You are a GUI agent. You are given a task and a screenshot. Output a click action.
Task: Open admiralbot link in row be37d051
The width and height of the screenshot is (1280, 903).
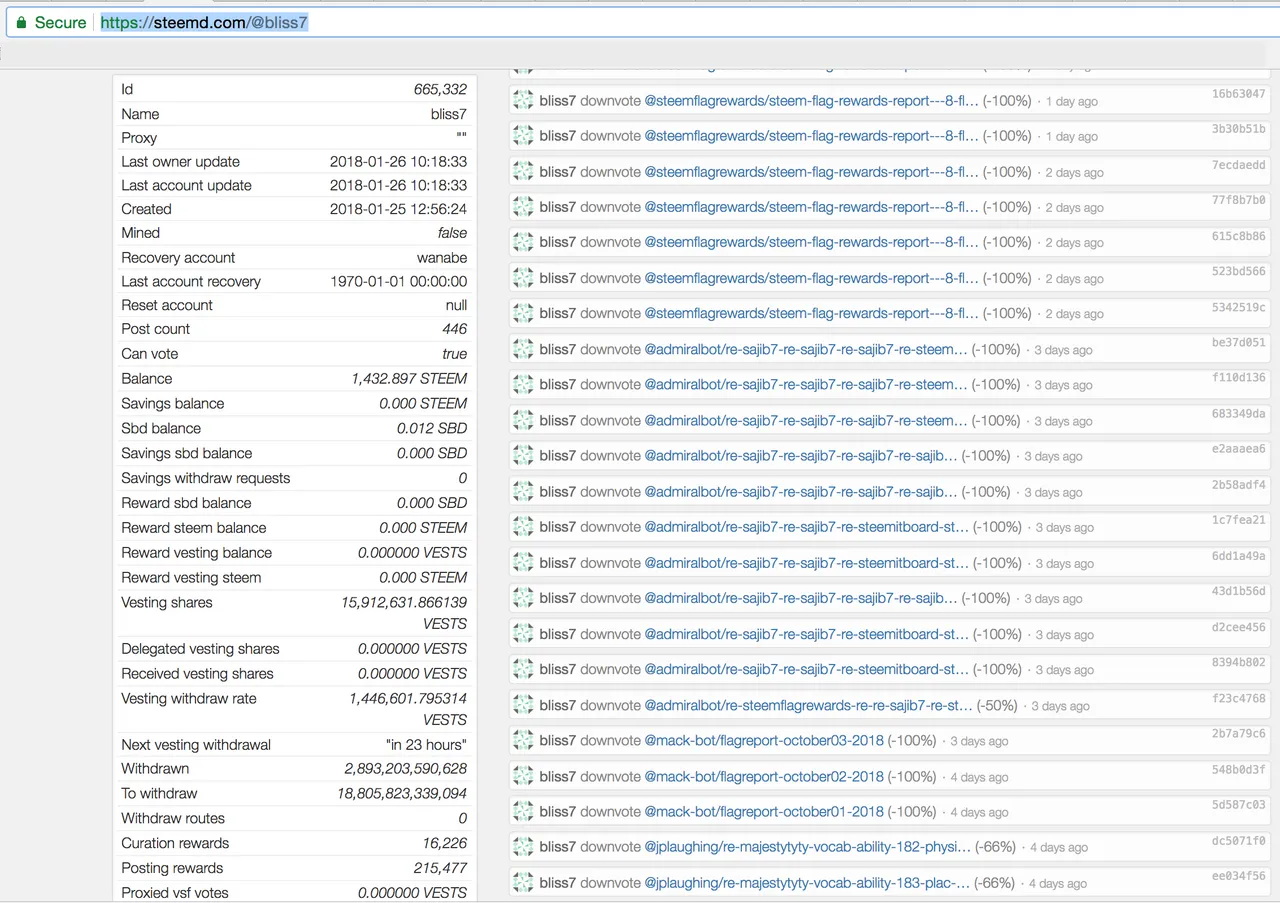tap(806, 349)
